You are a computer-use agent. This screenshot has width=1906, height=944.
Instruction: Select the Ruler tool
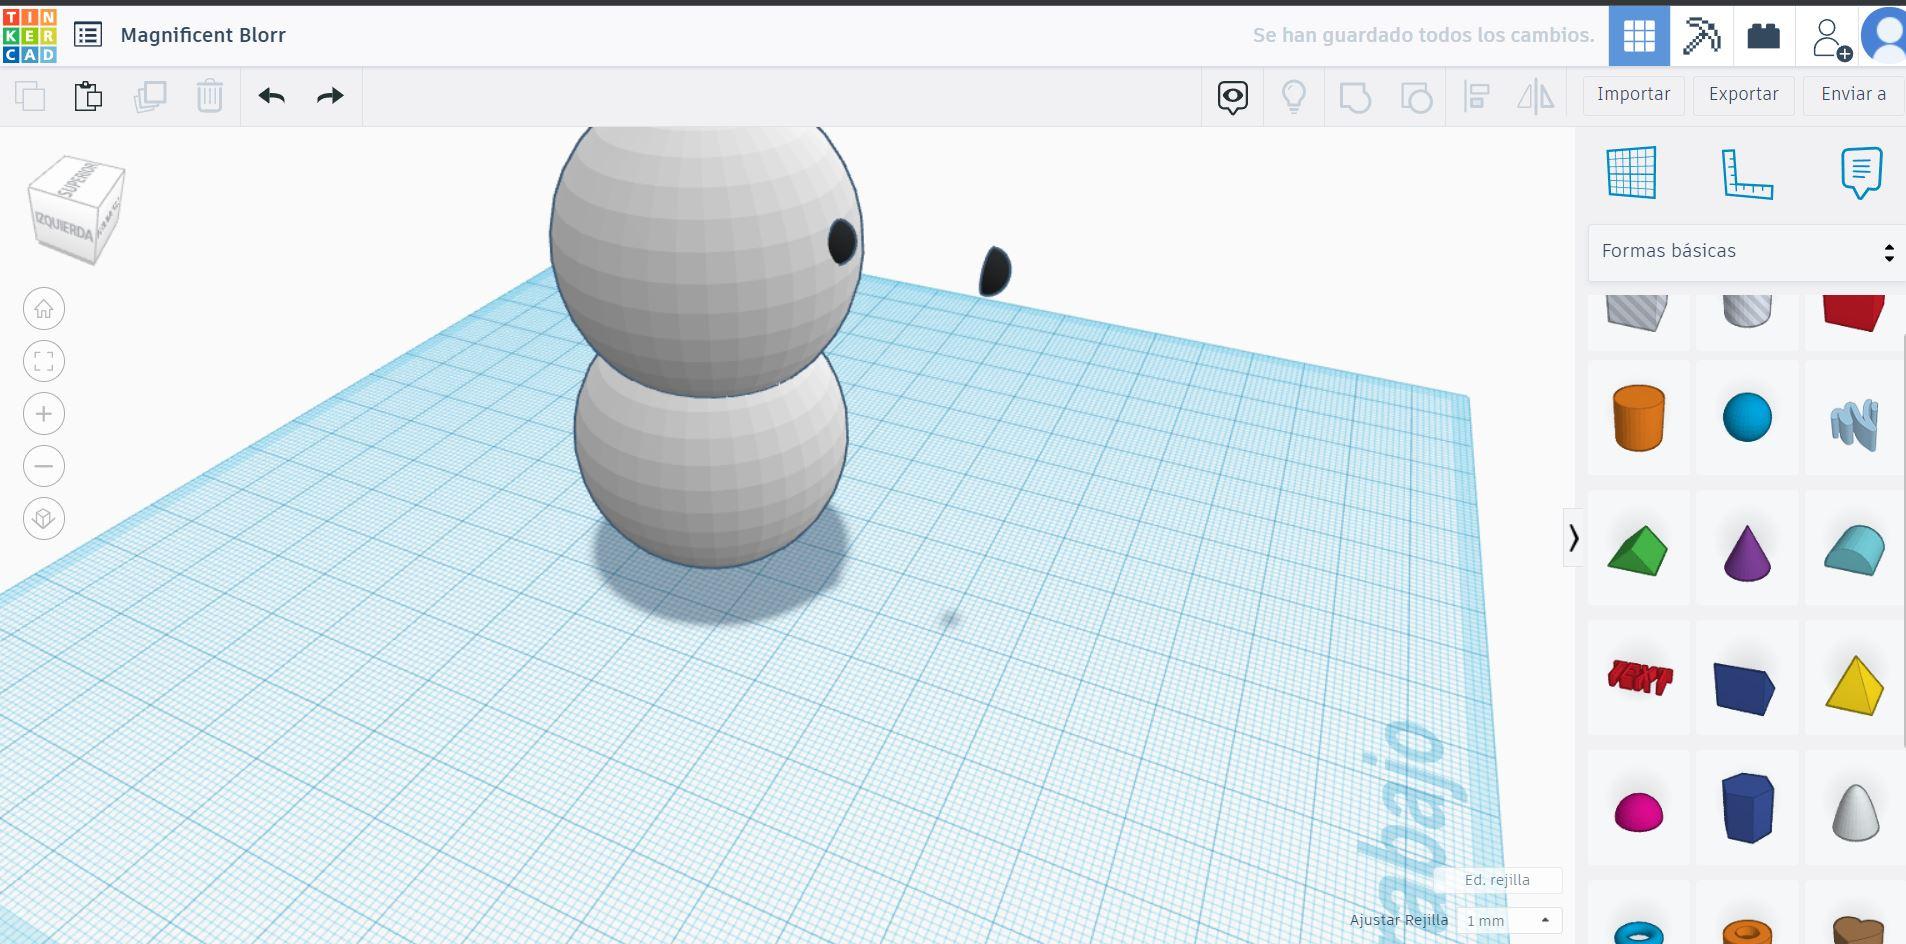(1746, 173)
